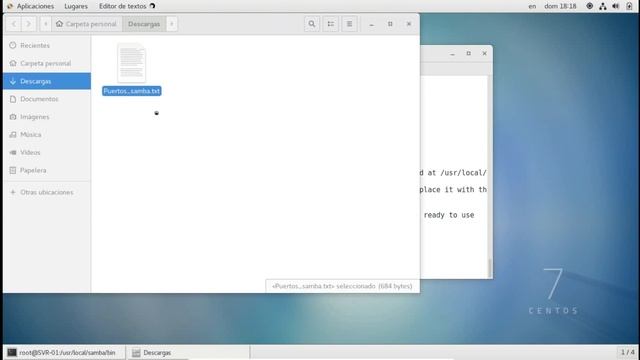Viewport: 640px width, 360px height.
Task: Click the 'ready to use' text in editor
Action: pos(449,215)
